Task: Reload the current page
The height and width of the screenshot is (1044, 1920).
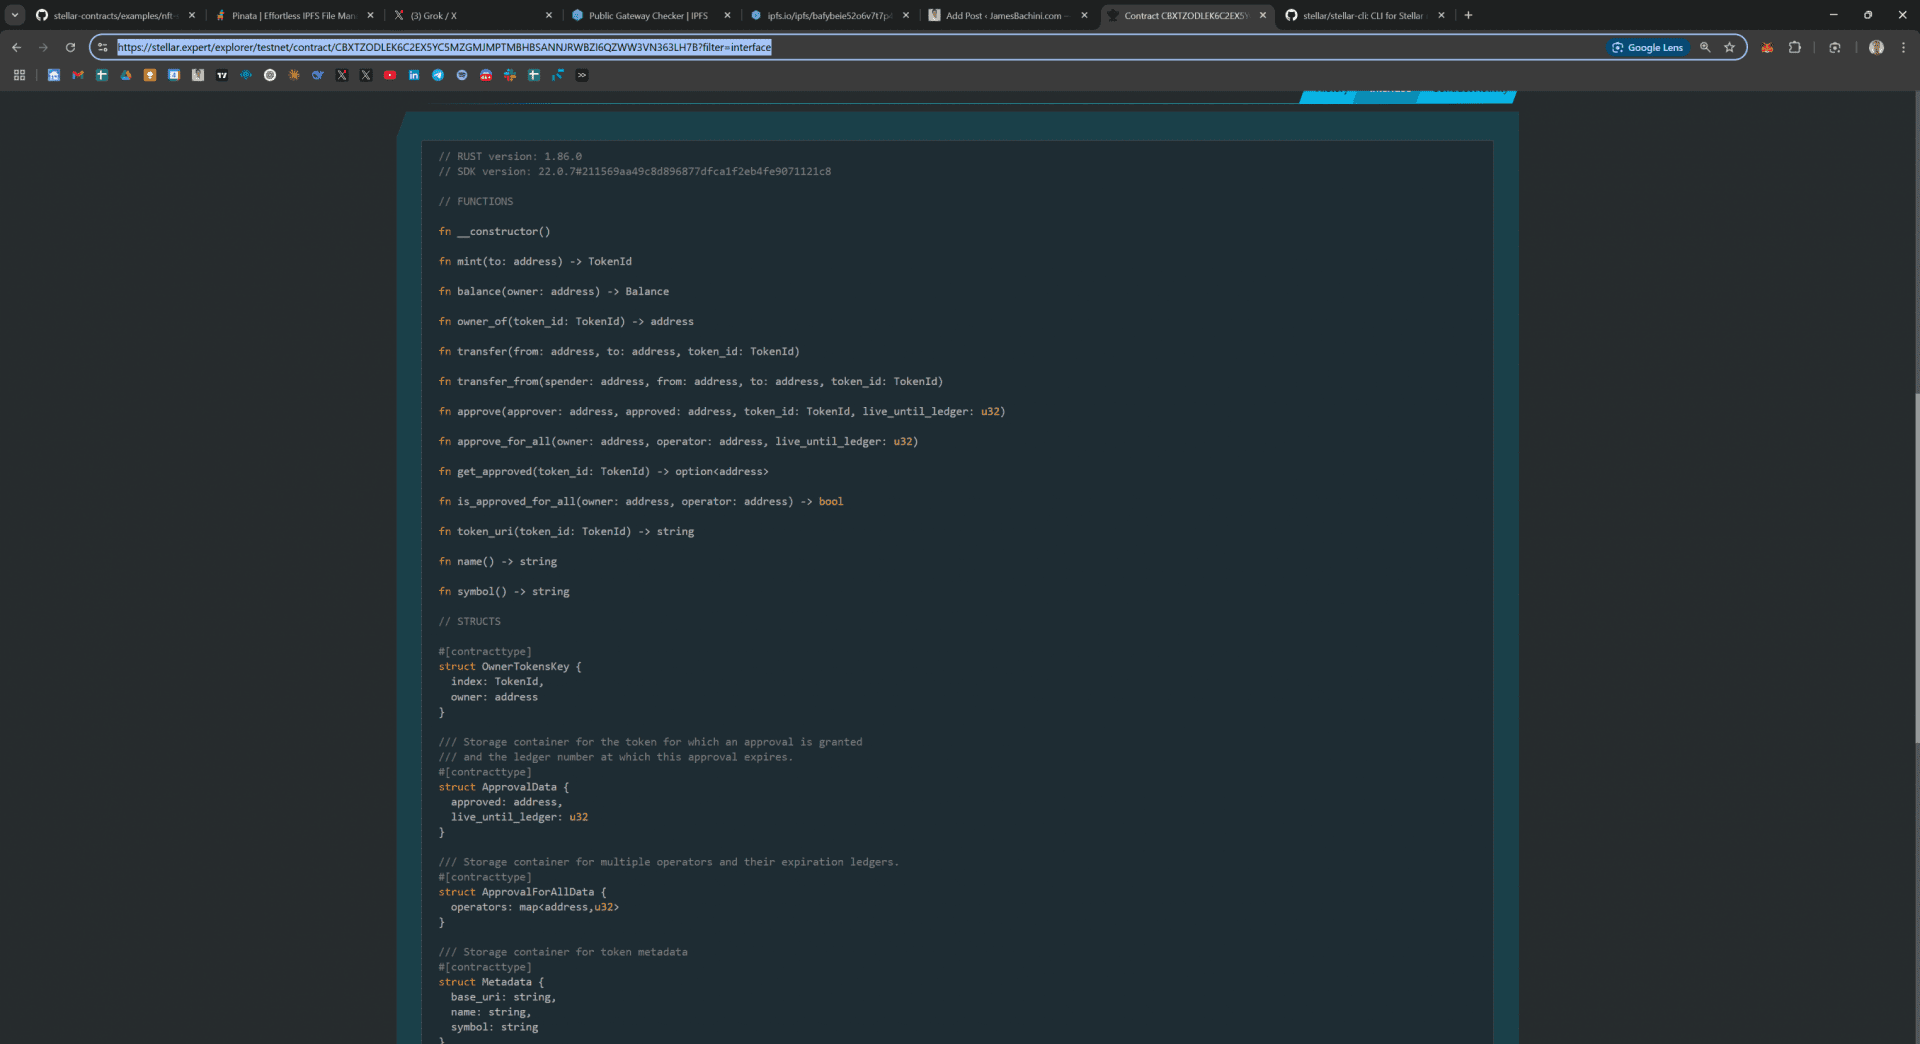Action: tap(70, 47)
